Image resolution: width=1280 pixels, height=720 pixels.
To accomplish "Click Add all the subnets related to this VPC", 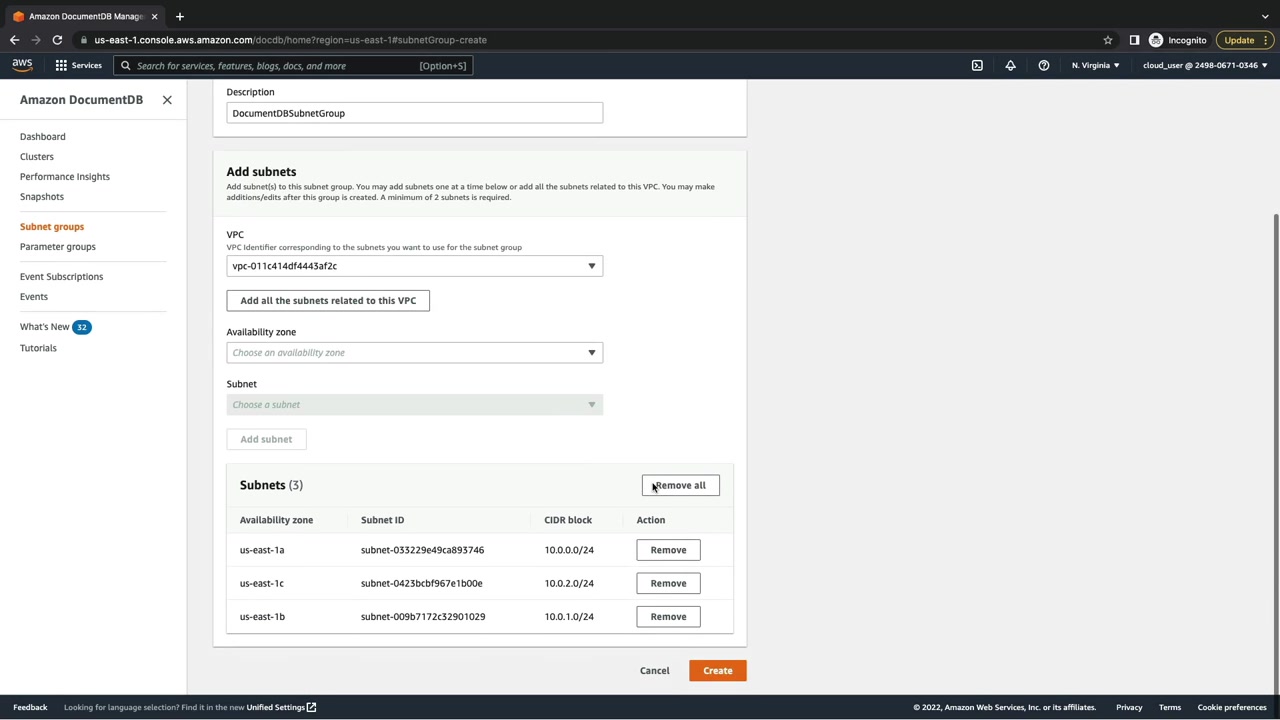I will [328, 301].
